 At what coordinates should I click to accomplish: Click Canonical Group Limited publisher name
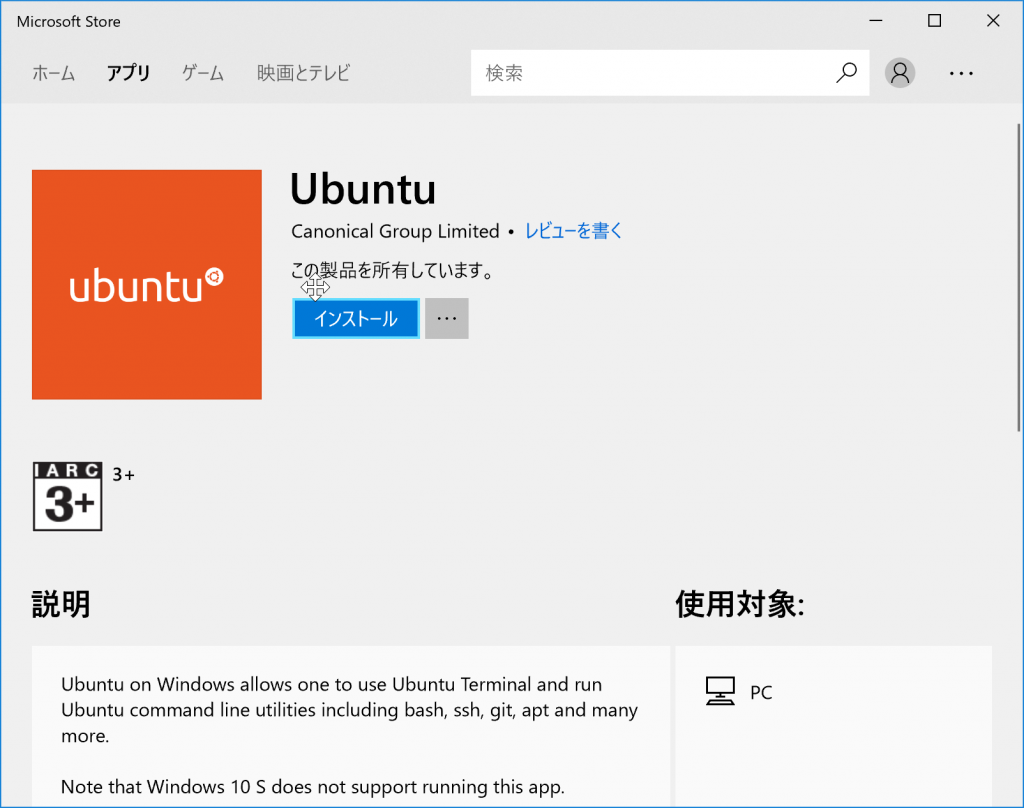[395, 231]
